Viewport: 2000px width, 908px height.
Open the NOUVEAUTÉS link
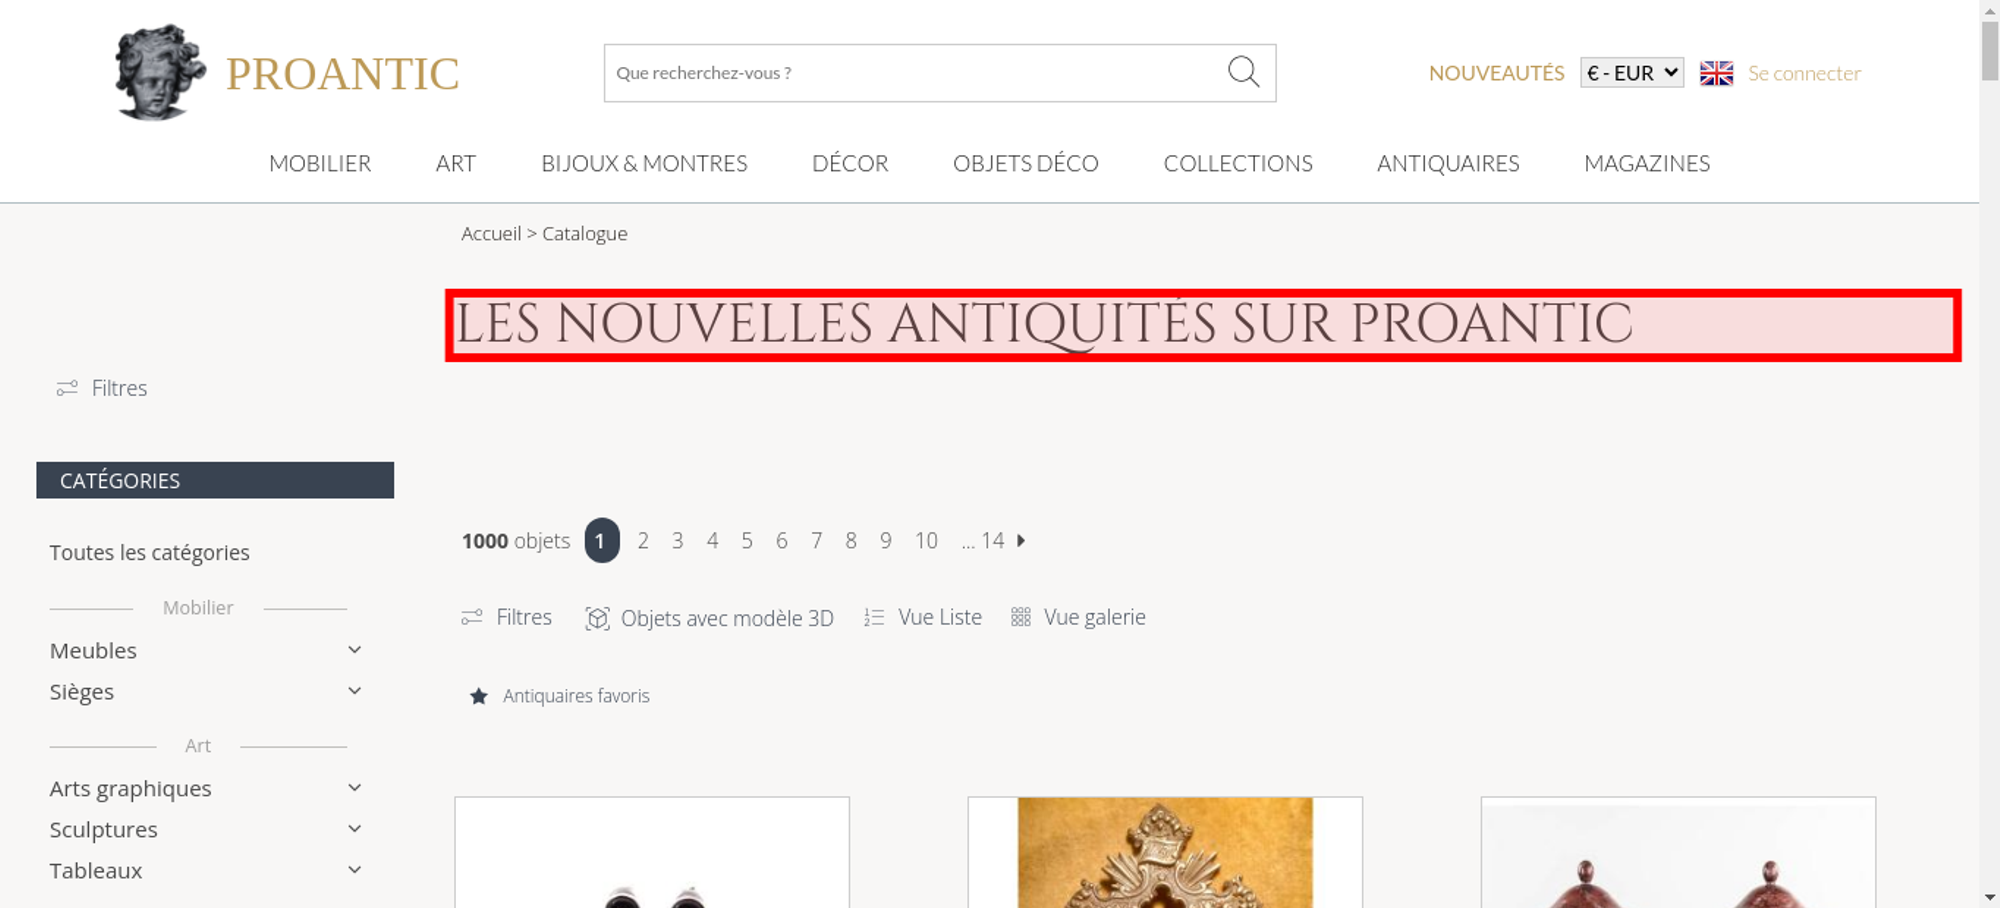click(x=1496, y=73)
